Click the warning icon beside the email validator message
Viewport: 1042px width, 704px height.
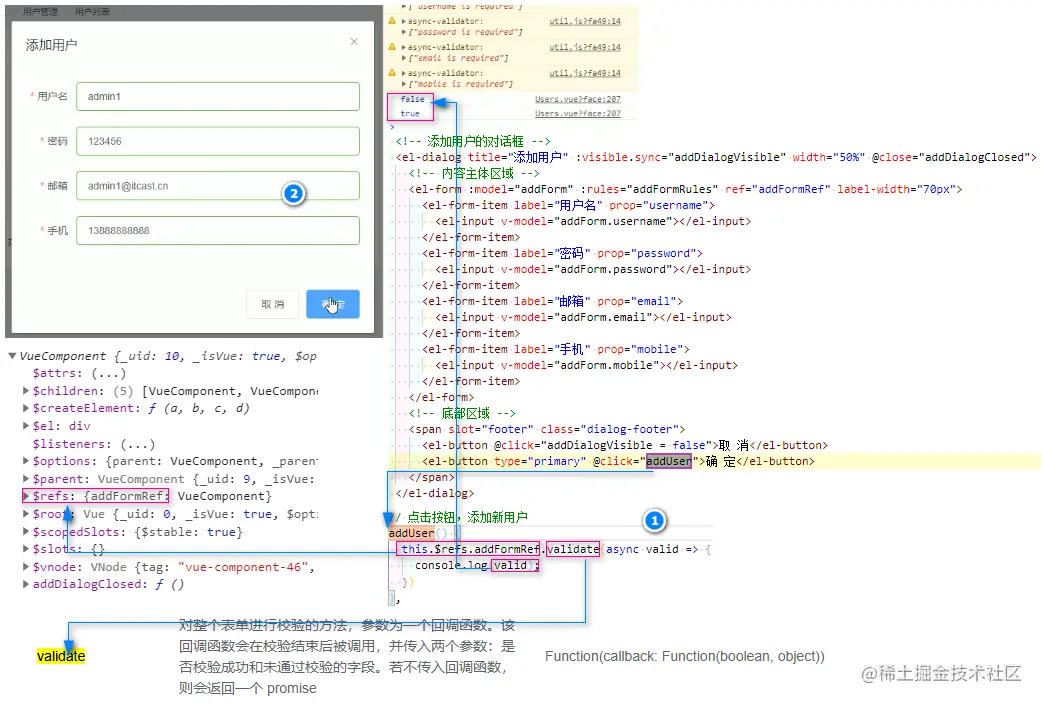click(x=392, y=47)
